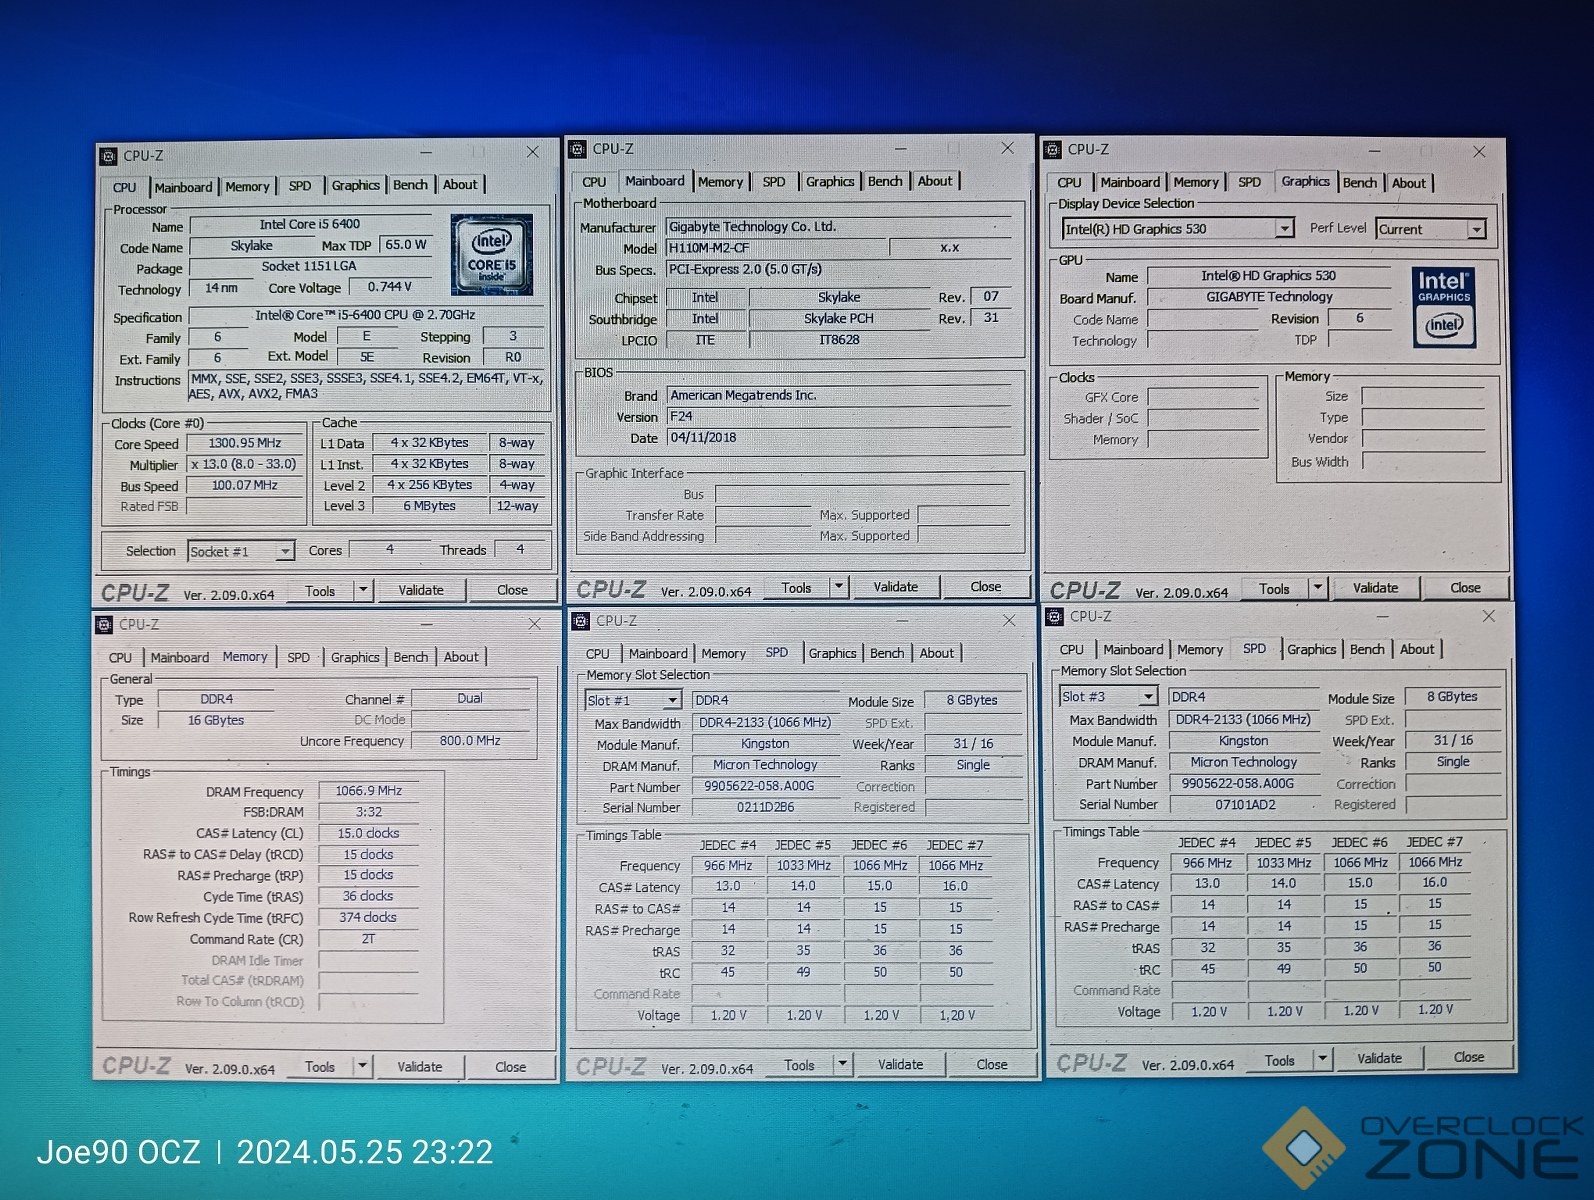Click Validate in the Mainboard window
Viewport: 1594px width, 1200px height.
[x=895, y=587]
